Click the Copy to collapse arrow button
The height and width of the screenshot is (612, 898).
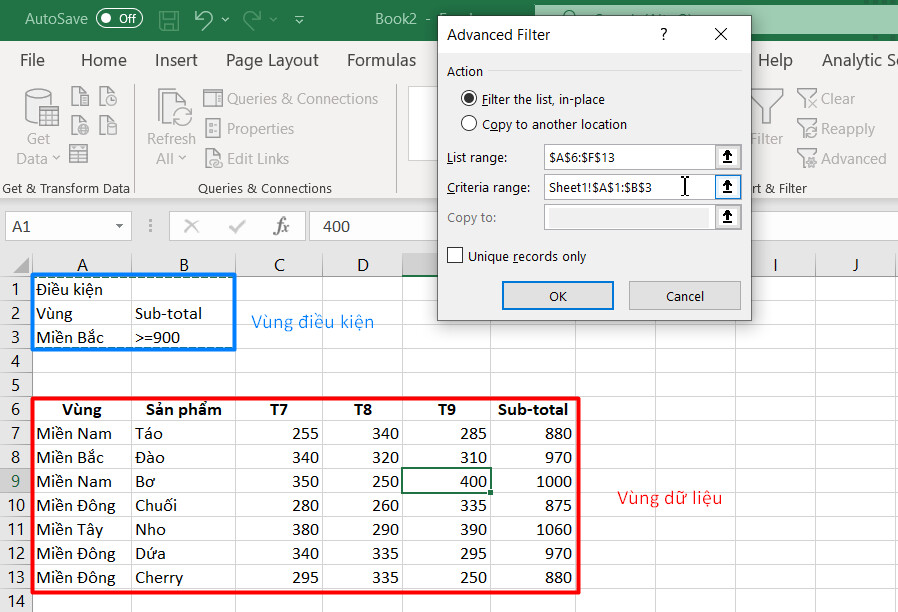727,217
